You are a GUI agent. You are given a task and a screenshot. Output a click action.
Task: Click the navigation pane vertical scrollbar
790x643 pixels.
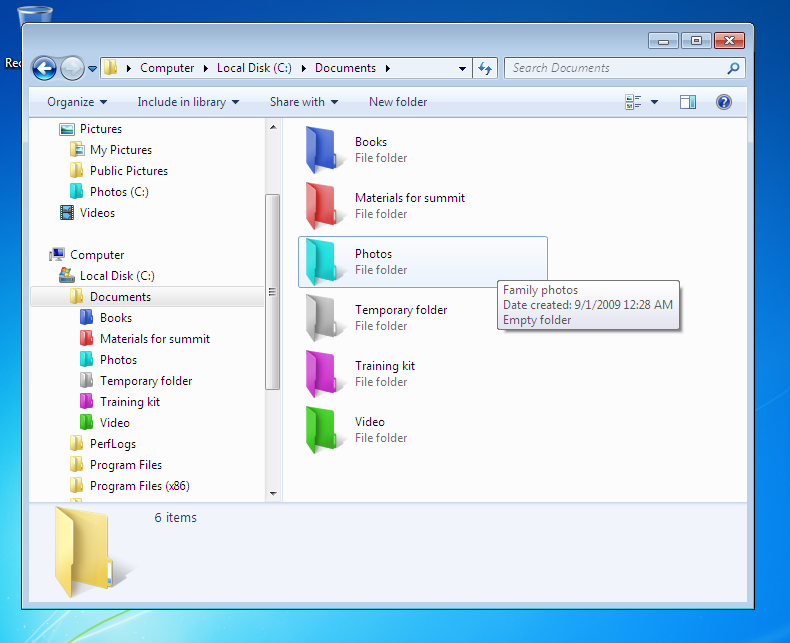click(272, 292)
